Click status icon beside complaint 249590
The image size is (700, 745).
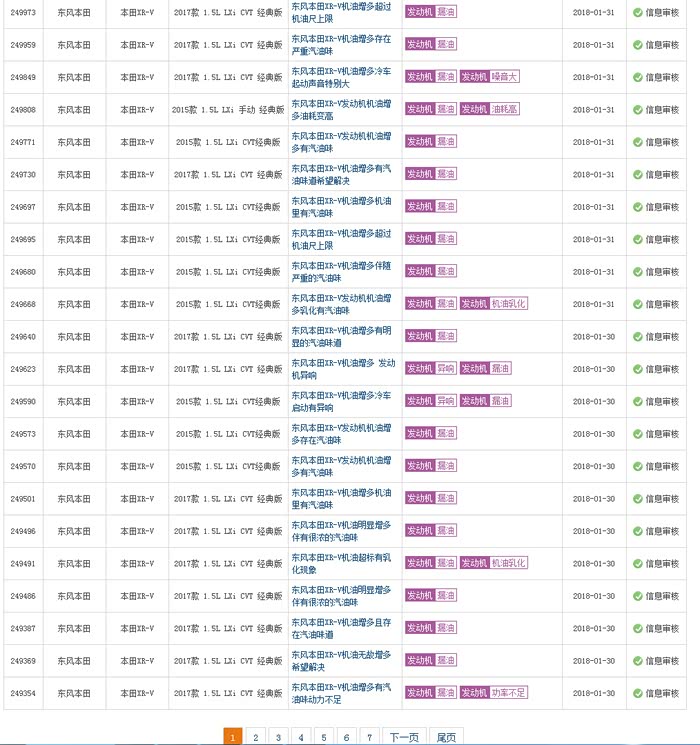click(637, 401)
